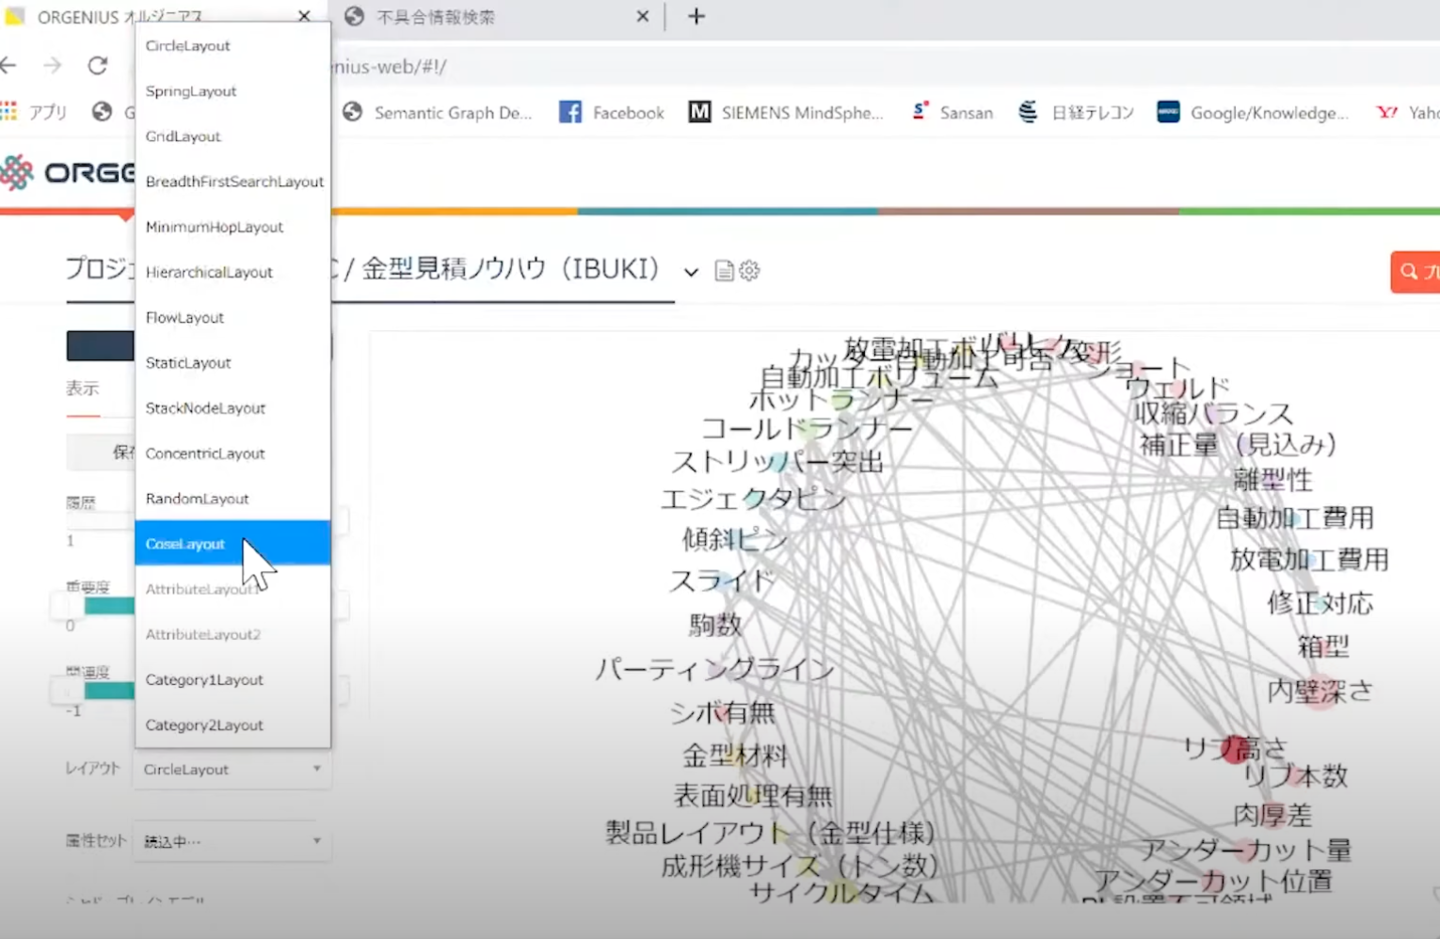Click the ストリッパー突出 node label

coord(777,462)
